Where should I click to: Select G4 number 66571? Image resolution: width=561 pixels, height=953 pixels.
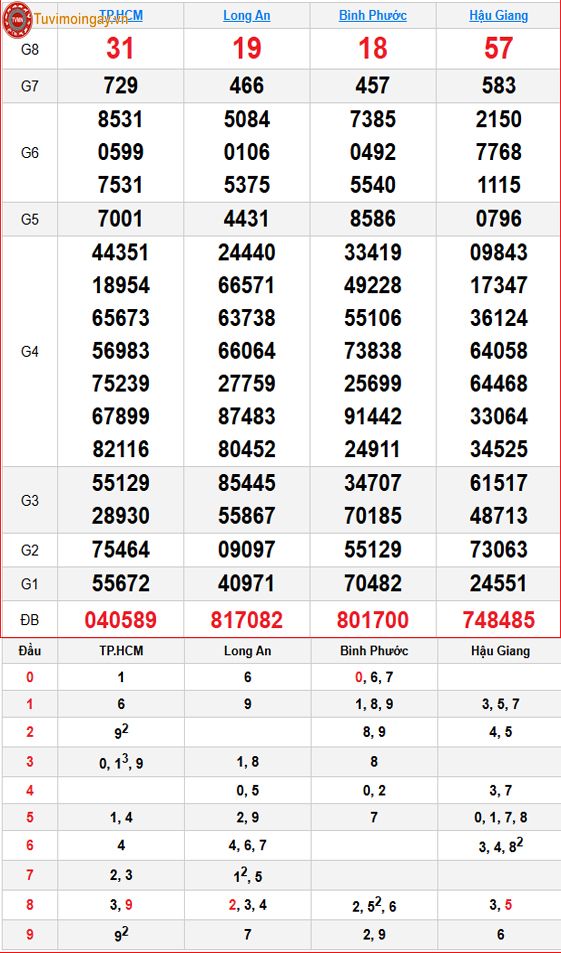click(x=246, y=286)
